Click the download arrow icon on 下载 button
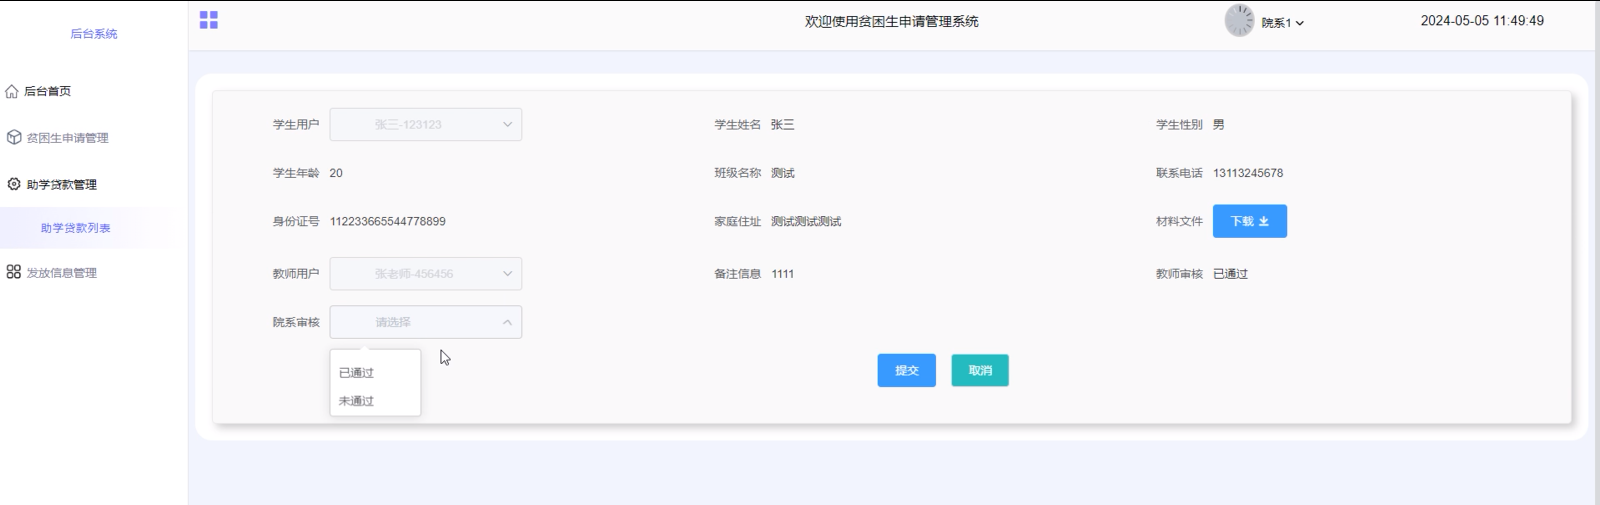Viewport: 1600px width, 505px height. click(1264, 222)
